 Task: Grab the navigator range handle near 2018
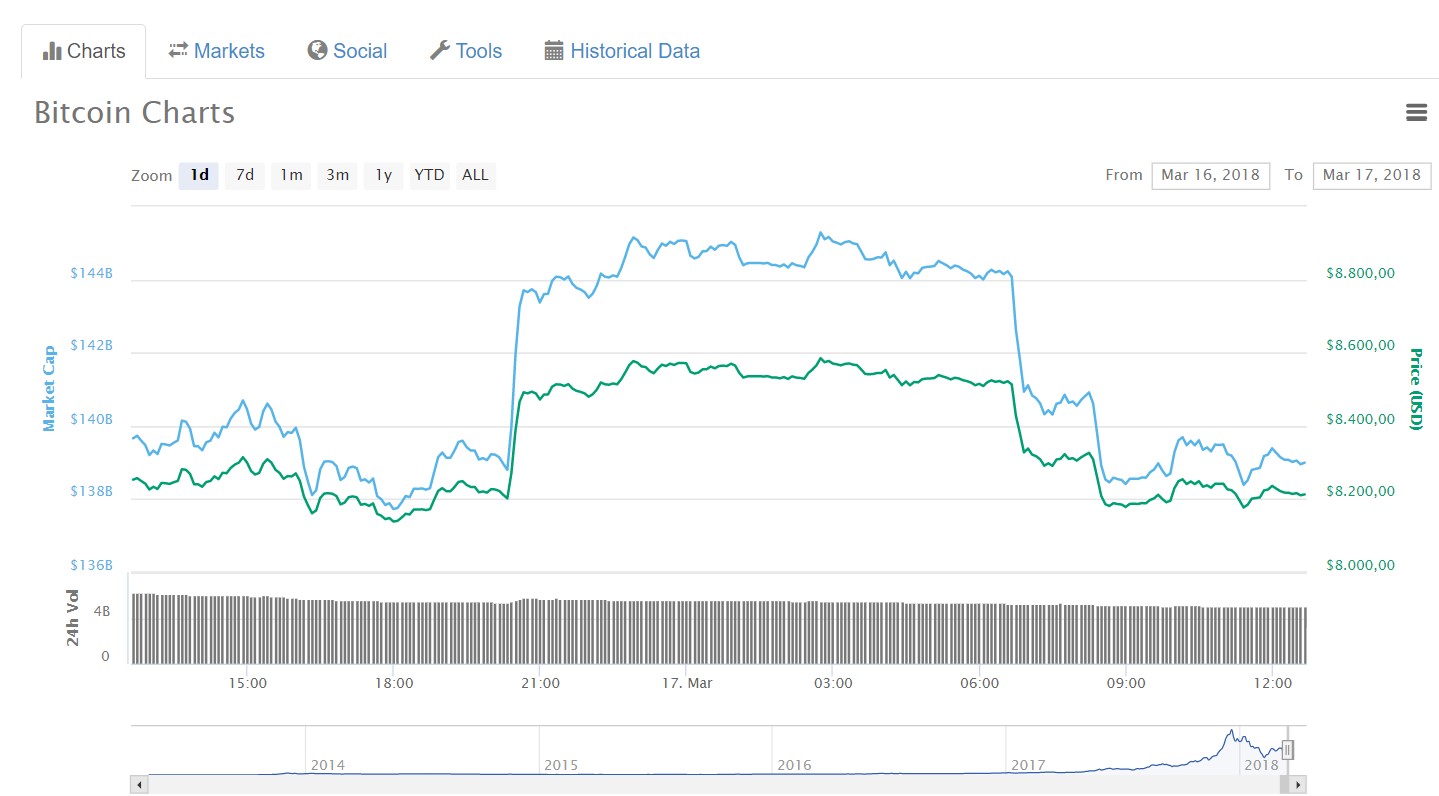coord(1288,750)
